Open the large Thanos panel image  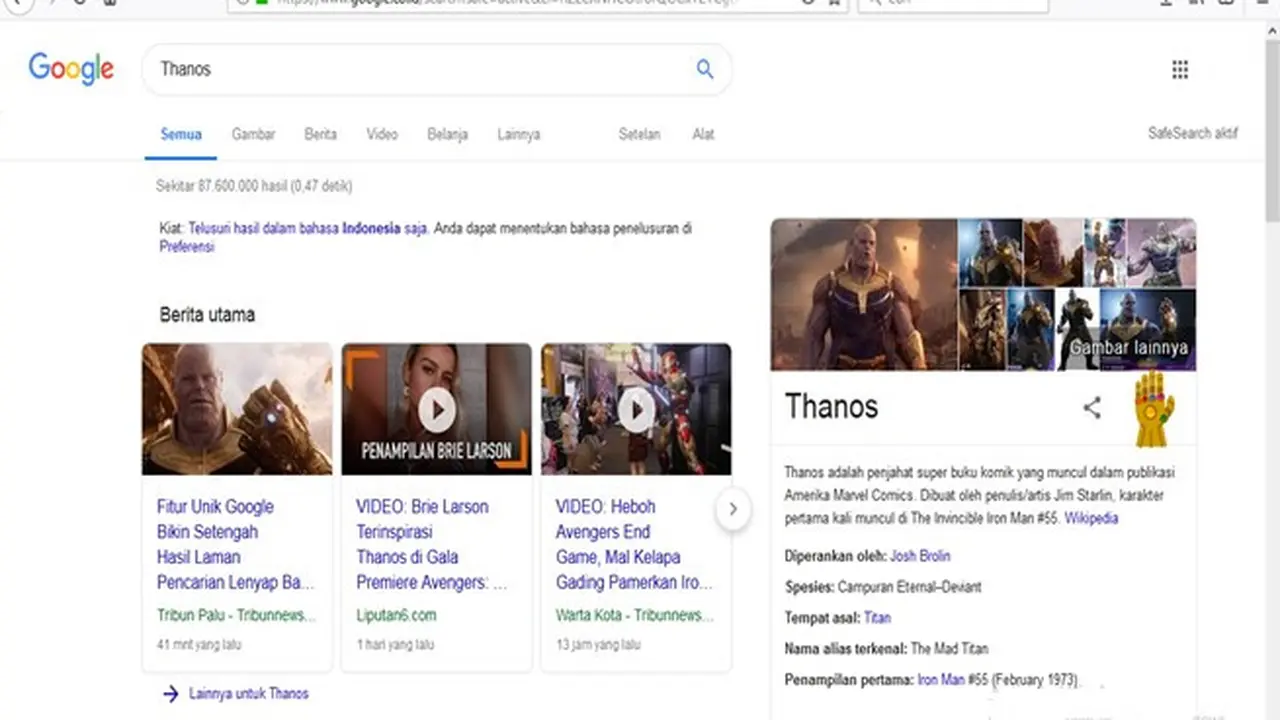864,295
